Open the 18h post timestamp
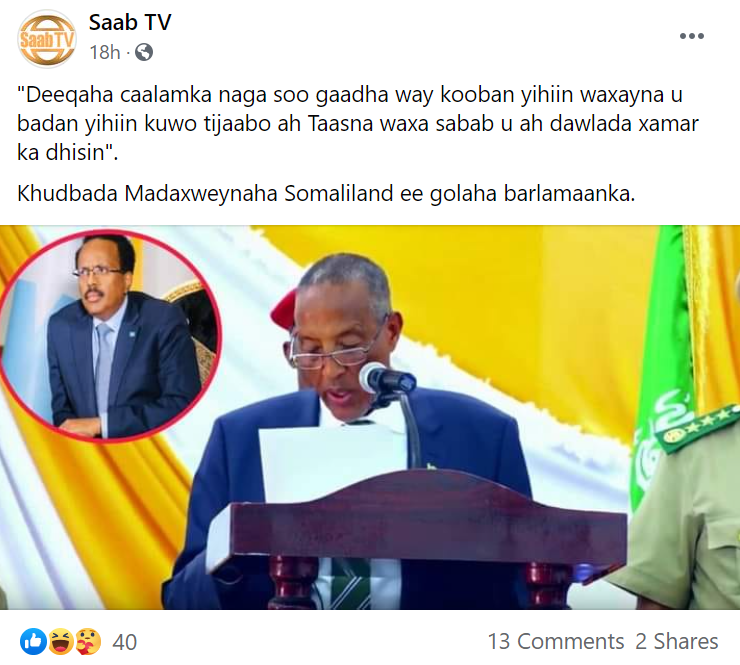 tap(105, 52)
